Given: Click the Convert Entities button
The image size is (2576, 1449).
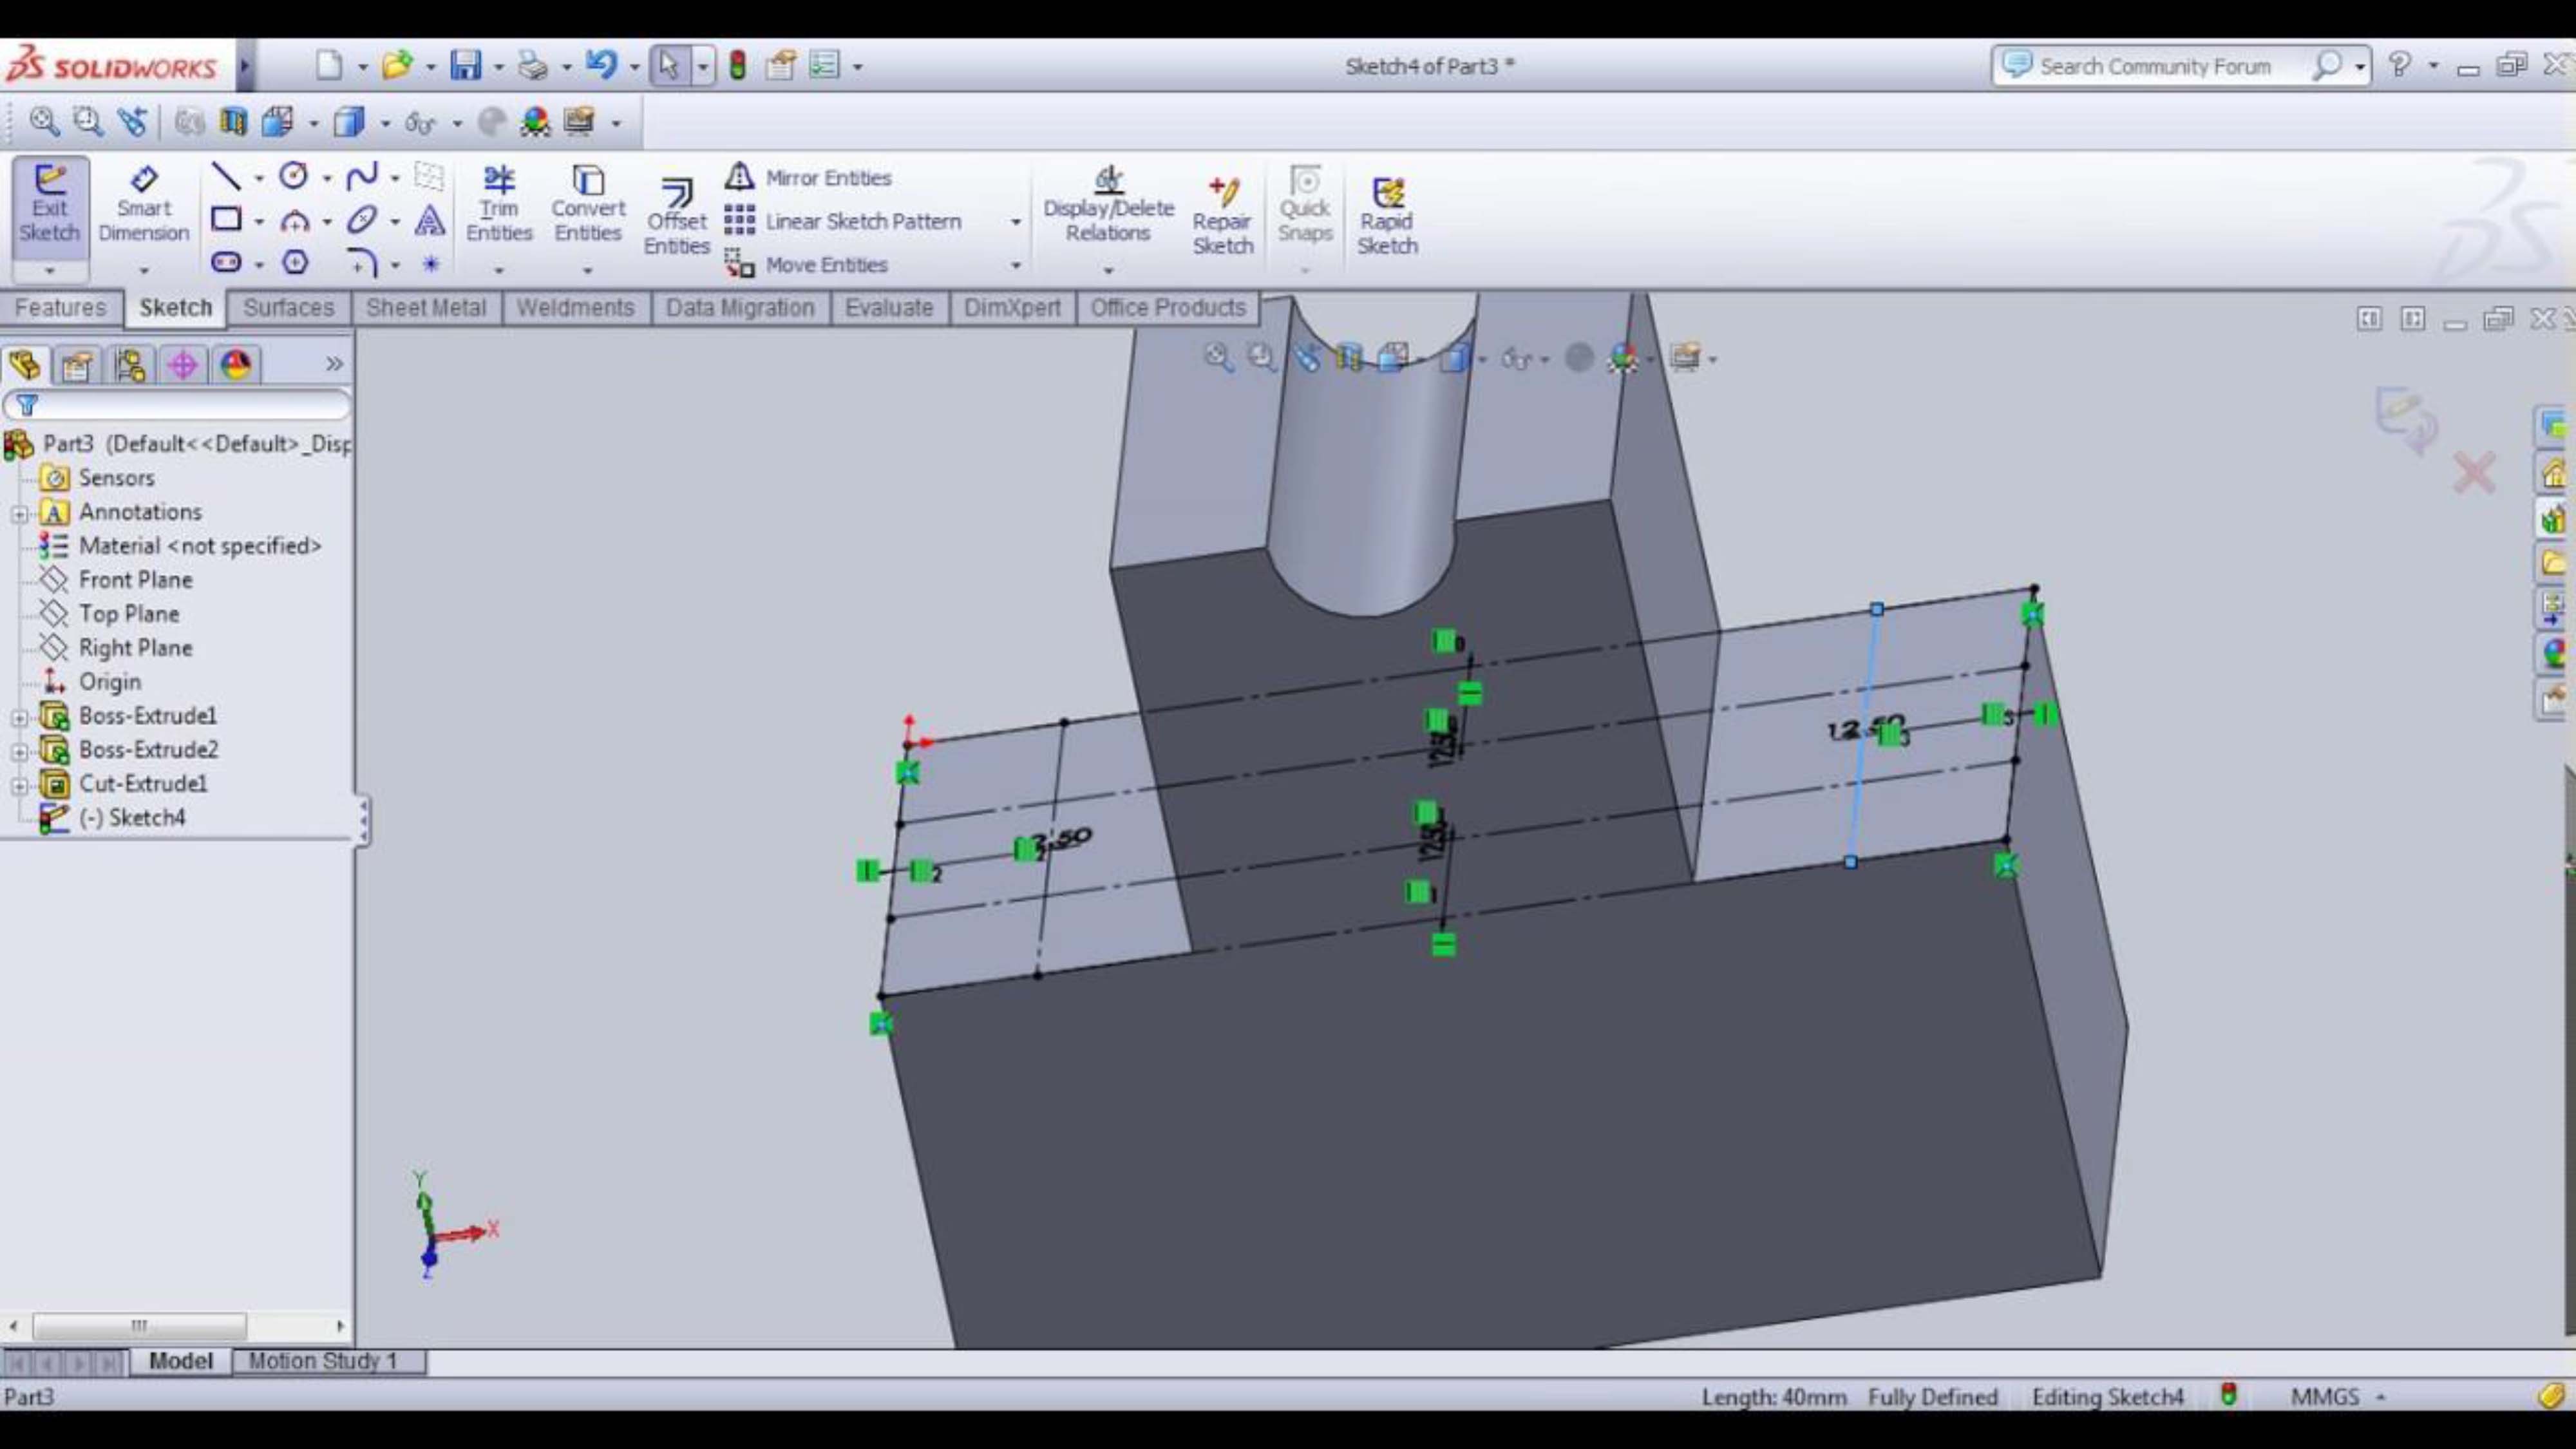Looking at the screenshot, I should tap(588, 205).
